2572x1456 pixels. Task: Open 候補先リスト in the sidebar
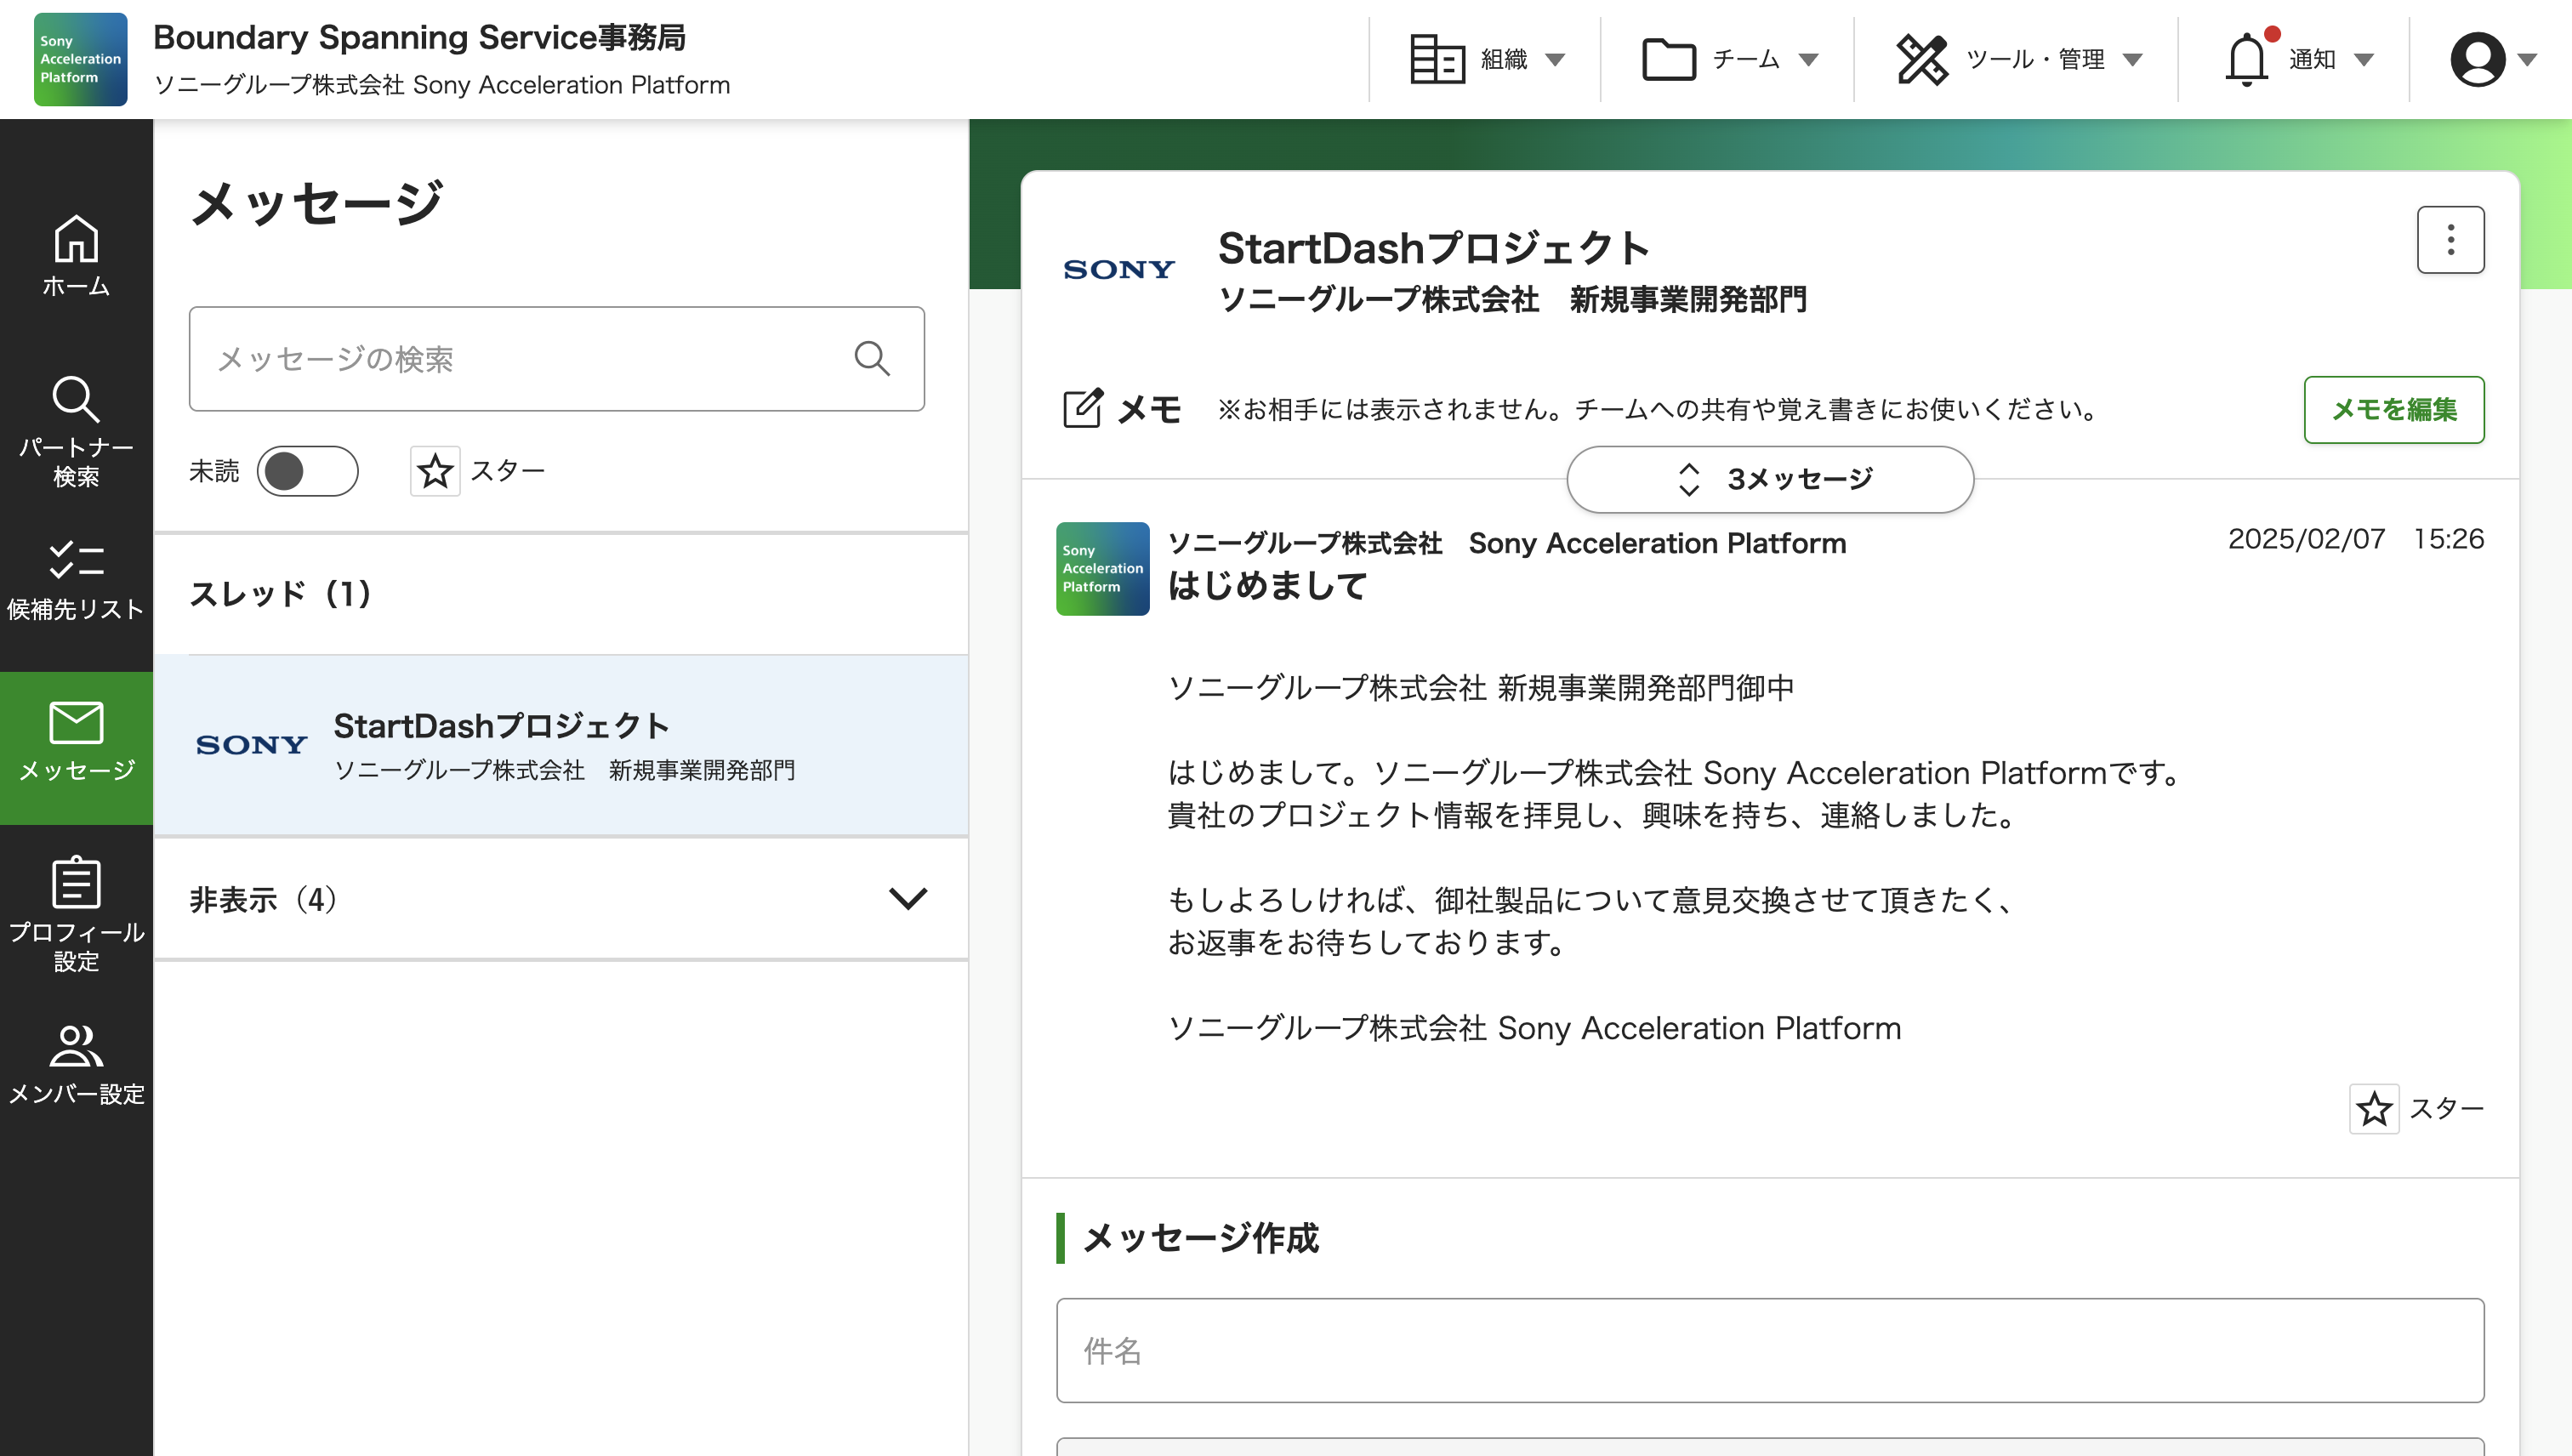pyautogui.click(x=76, y=580)
